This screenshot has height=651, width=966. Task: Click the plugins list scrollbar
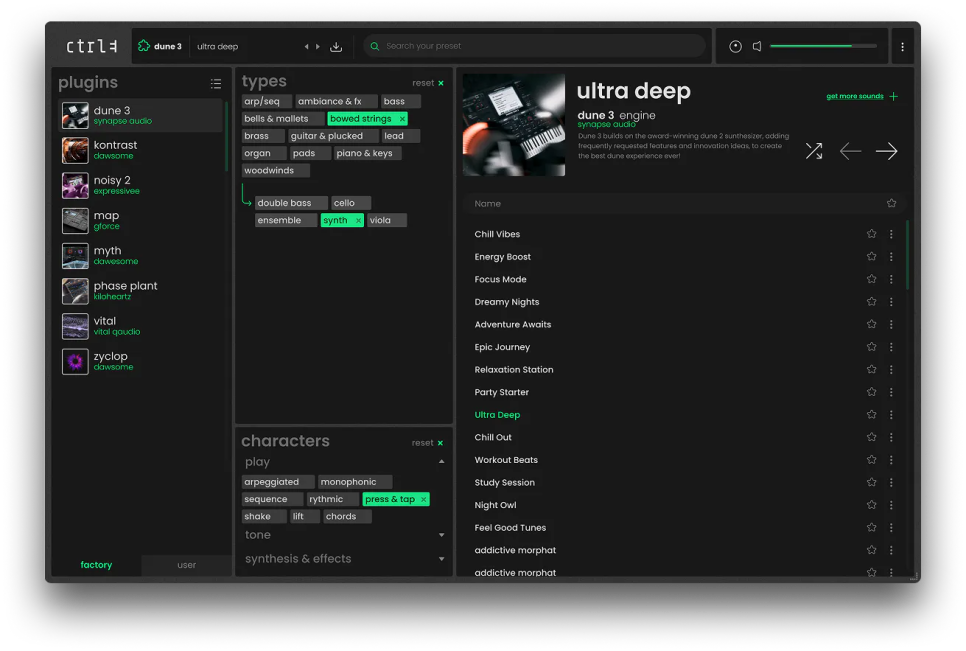(227, 137)
